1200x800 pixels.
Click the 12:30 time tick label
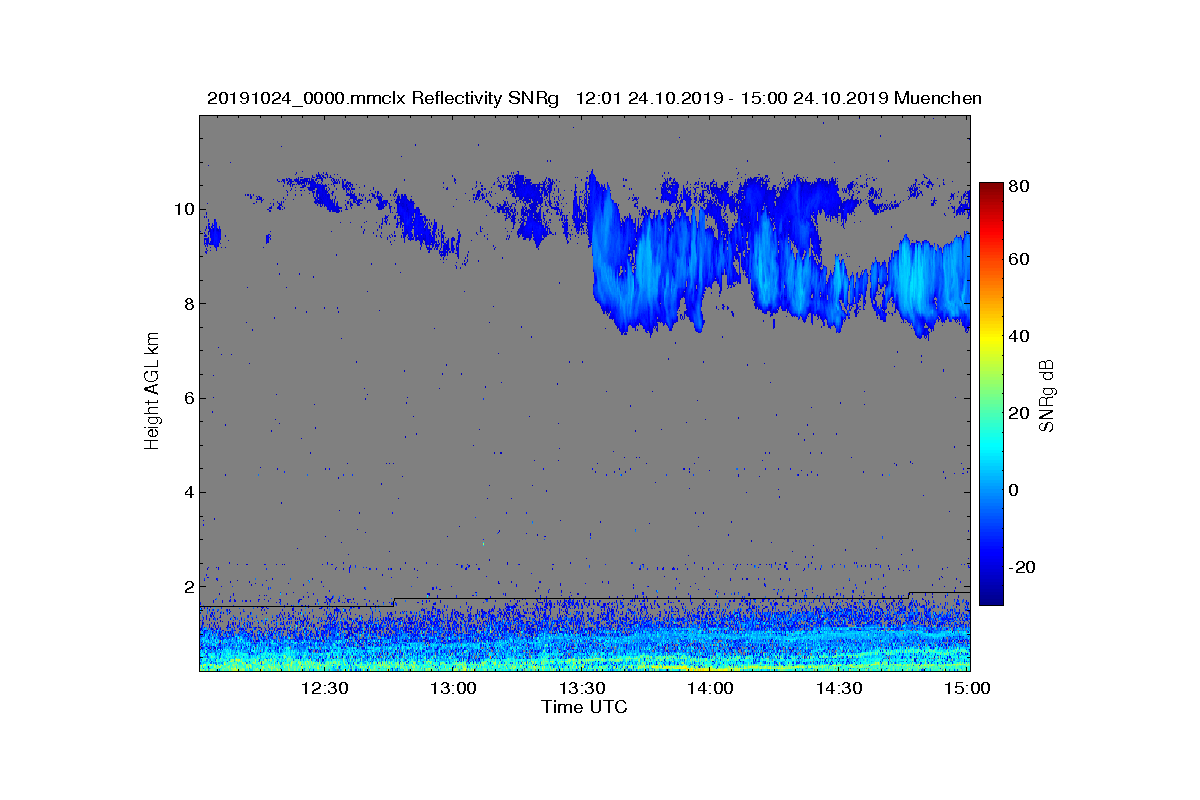click(x=324, y=688)
